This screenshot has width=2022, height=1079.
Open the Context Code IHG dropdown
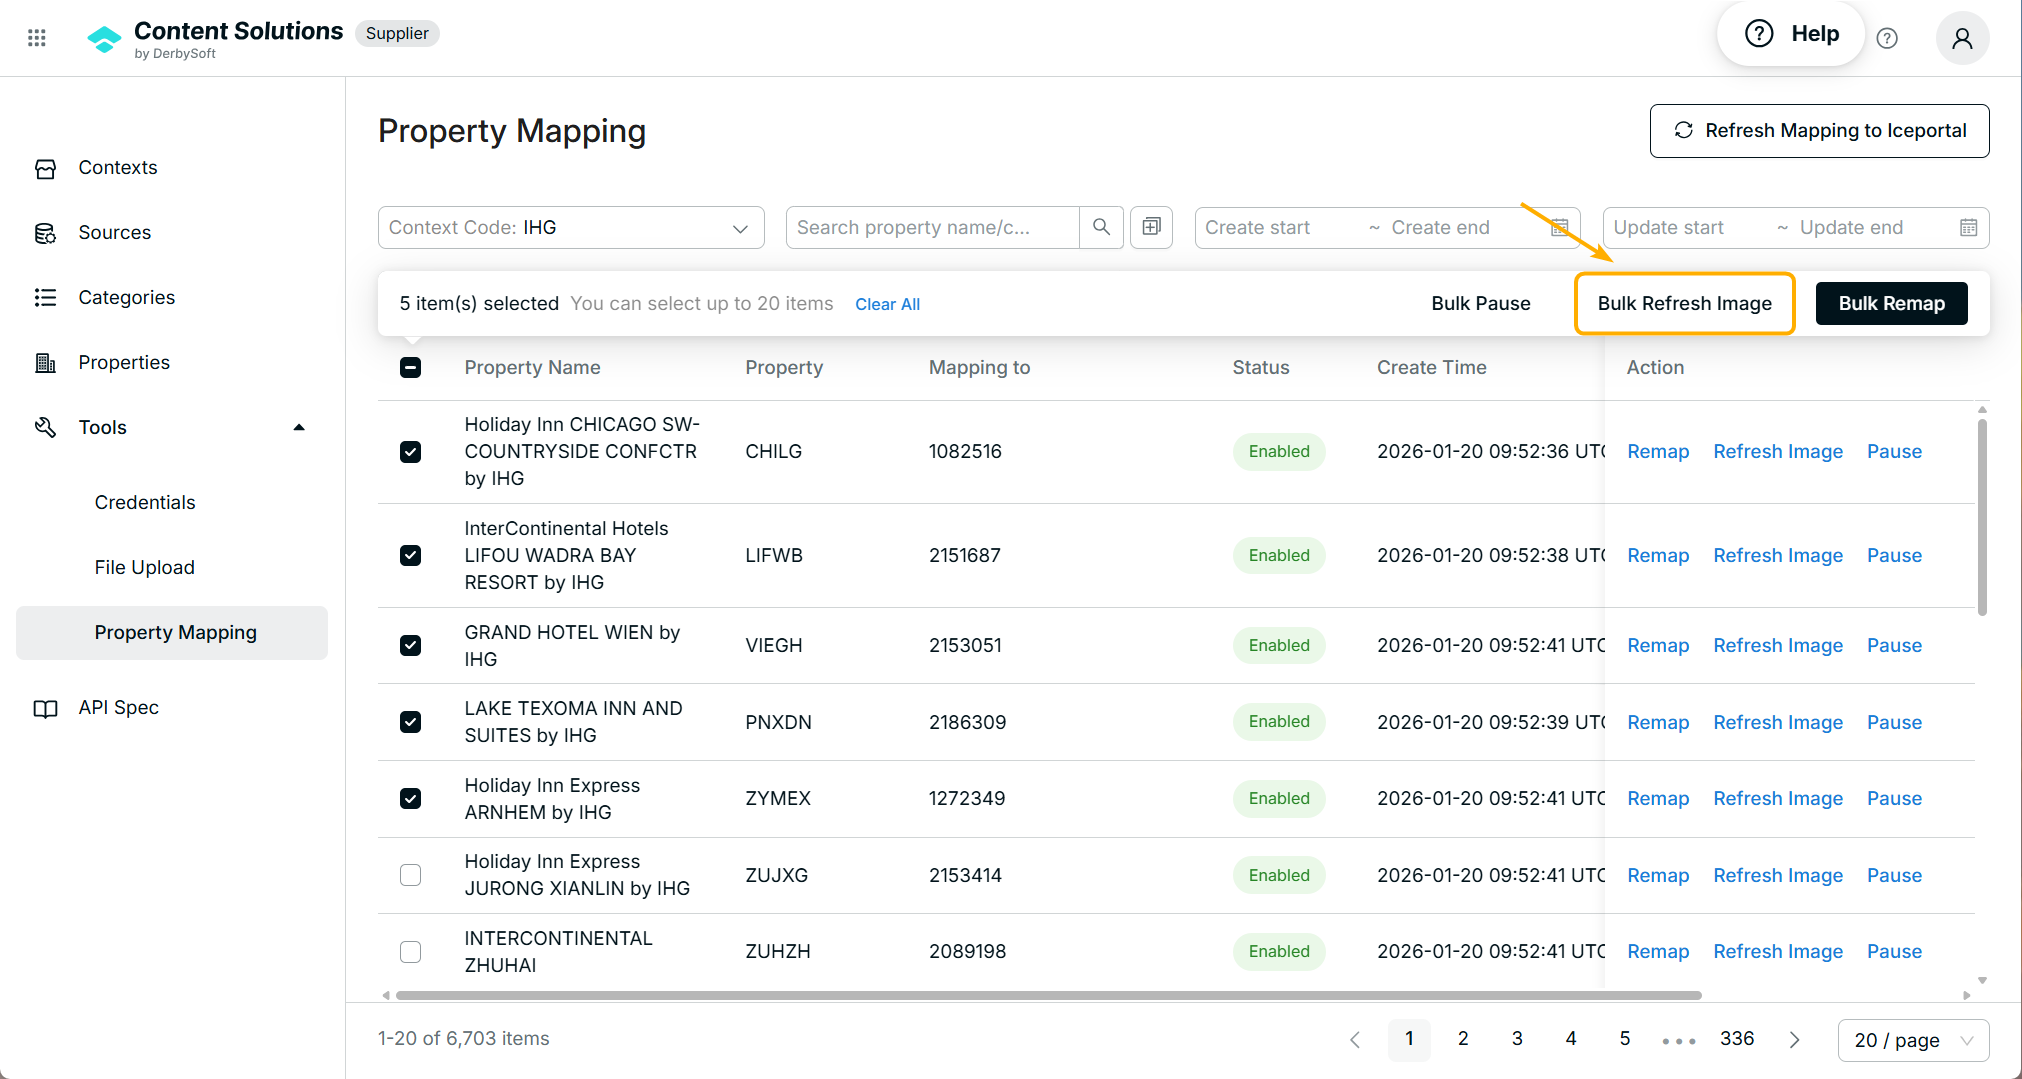tap(571, 227)
